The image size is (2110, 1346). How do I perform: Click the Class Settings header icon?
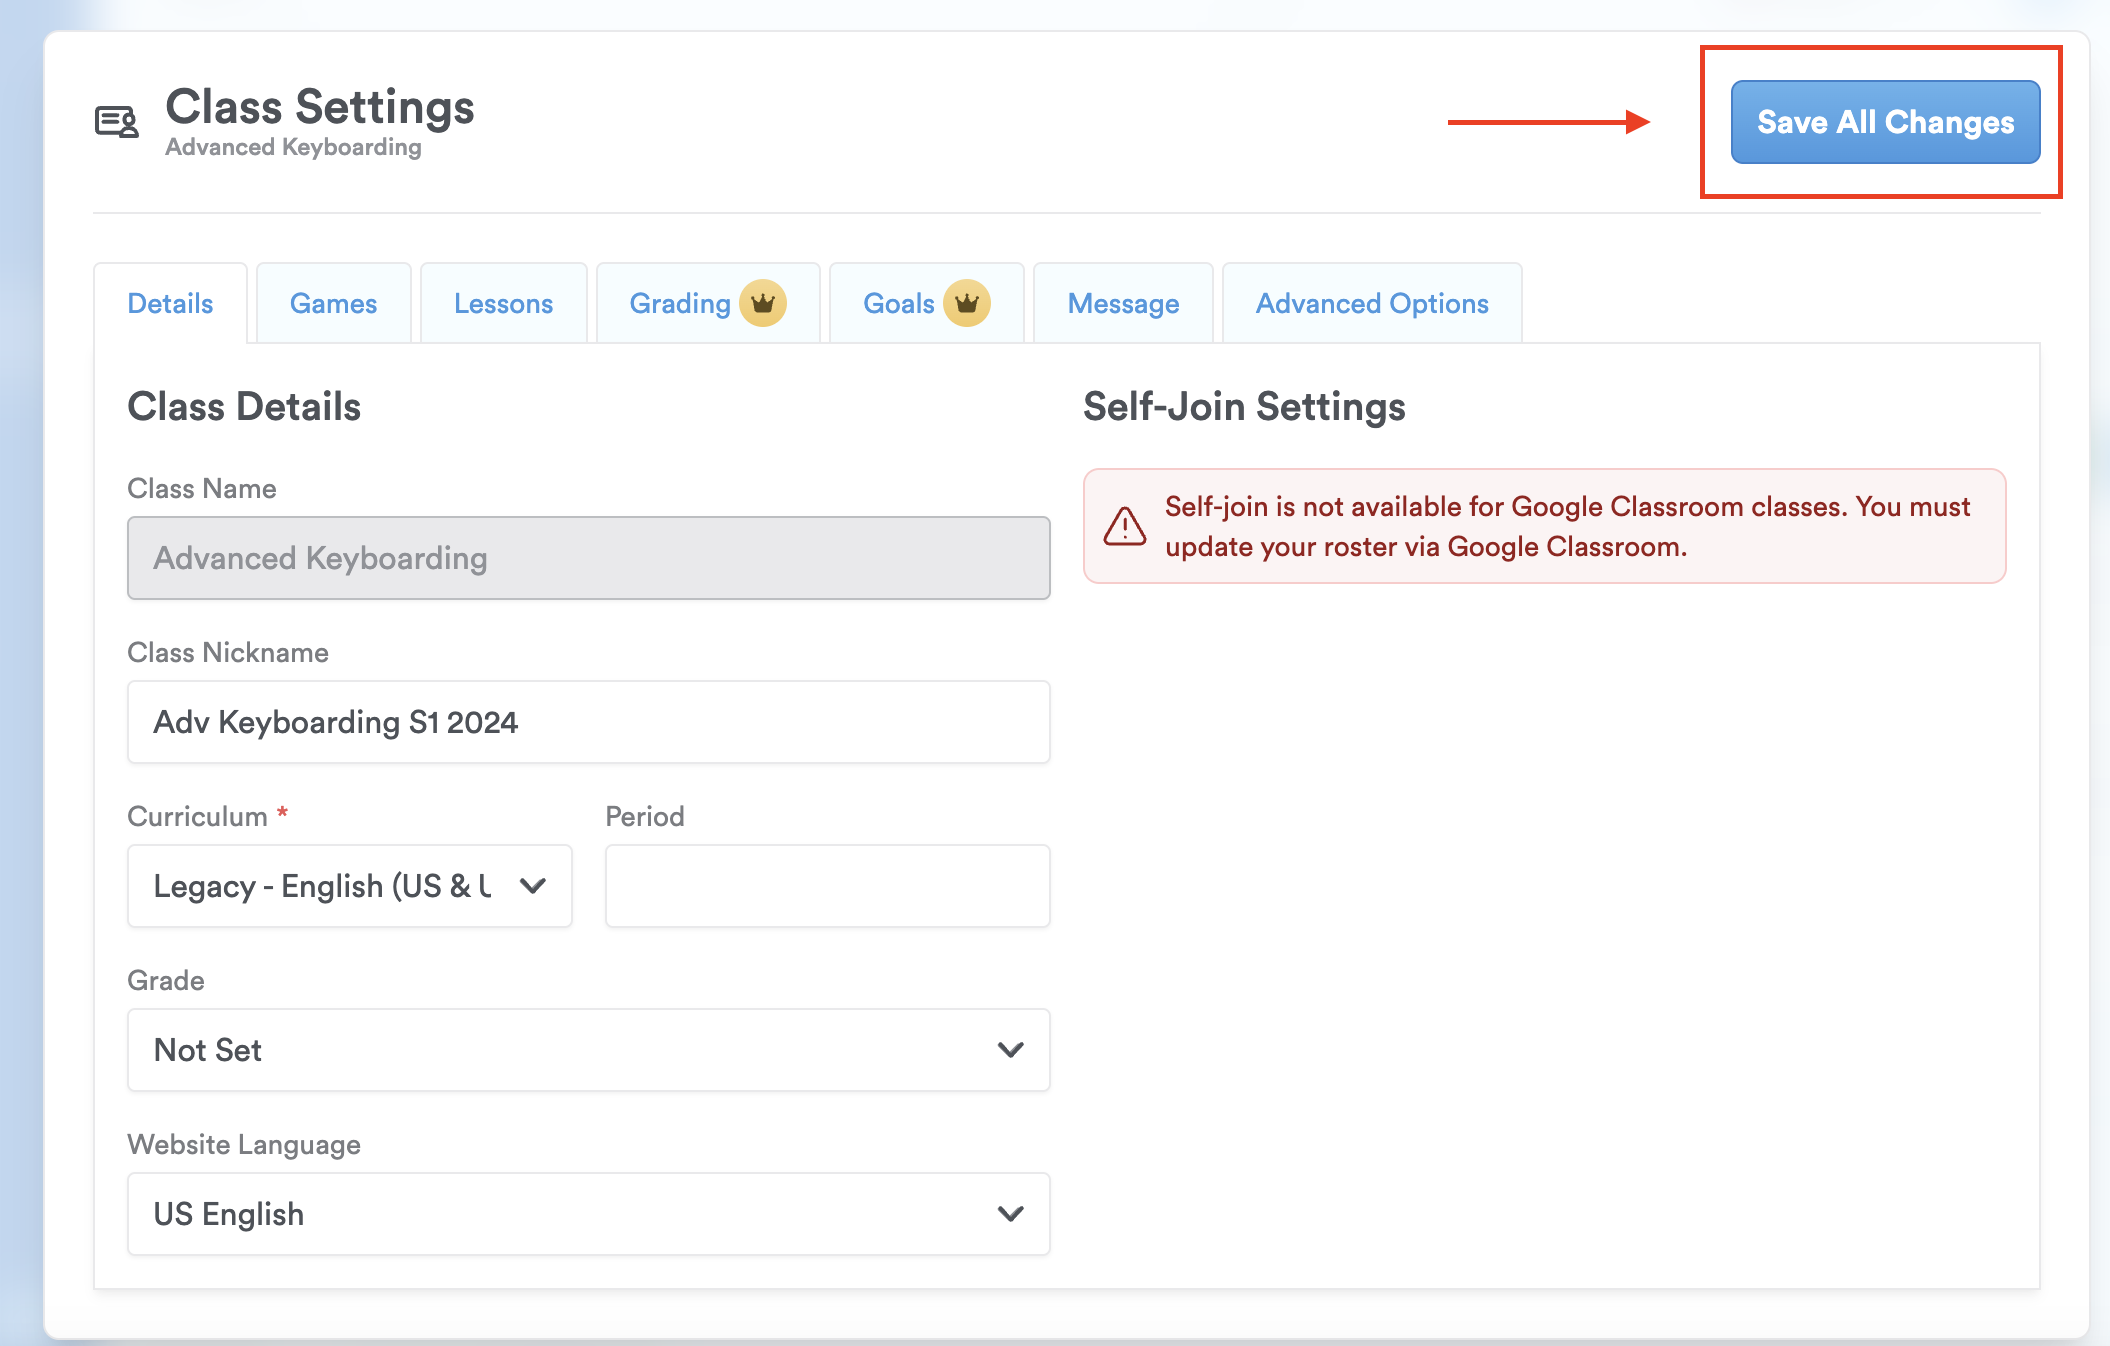(x=117, y=122)
